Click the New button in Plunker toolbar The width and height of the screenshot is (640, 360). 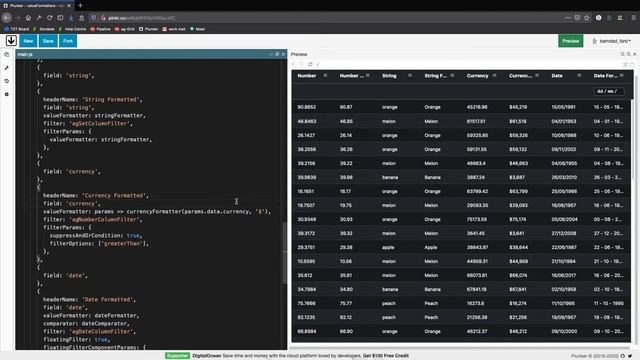(28, 41)
